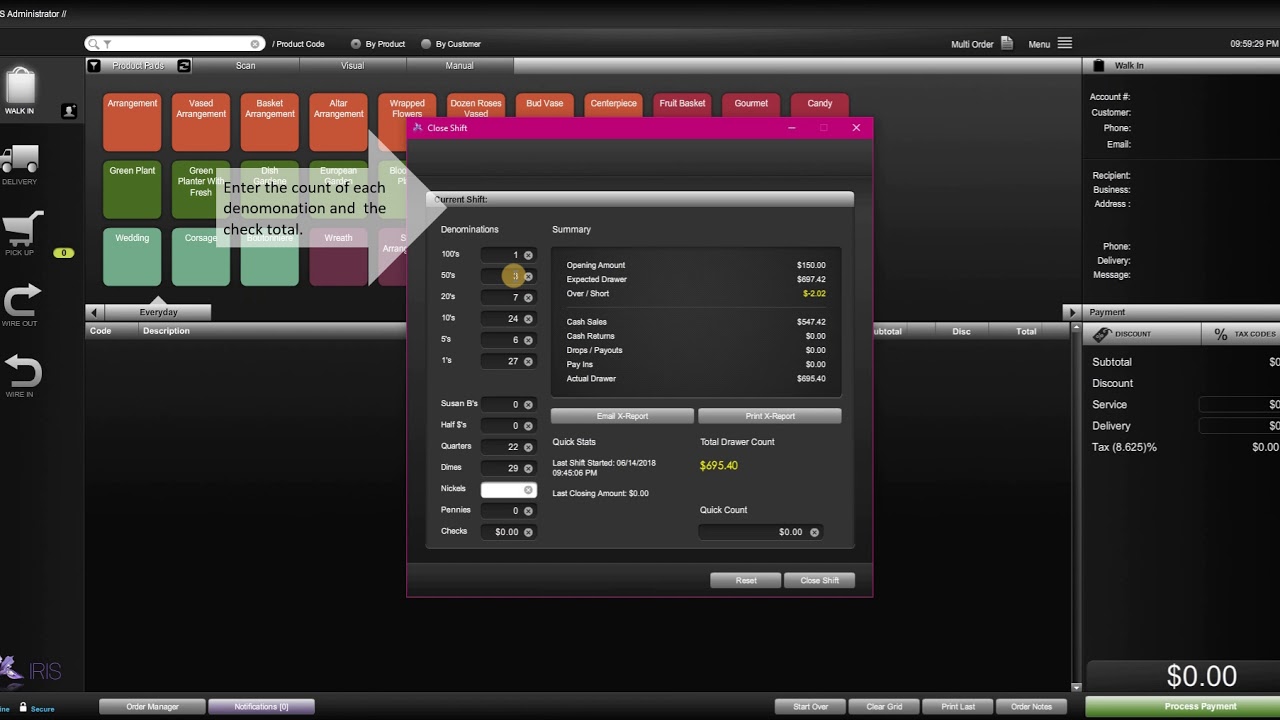The height and width of the screenshot is (720, 1280).
Task: Click the Print X-Report button
Action: click(x=769, y=416)
